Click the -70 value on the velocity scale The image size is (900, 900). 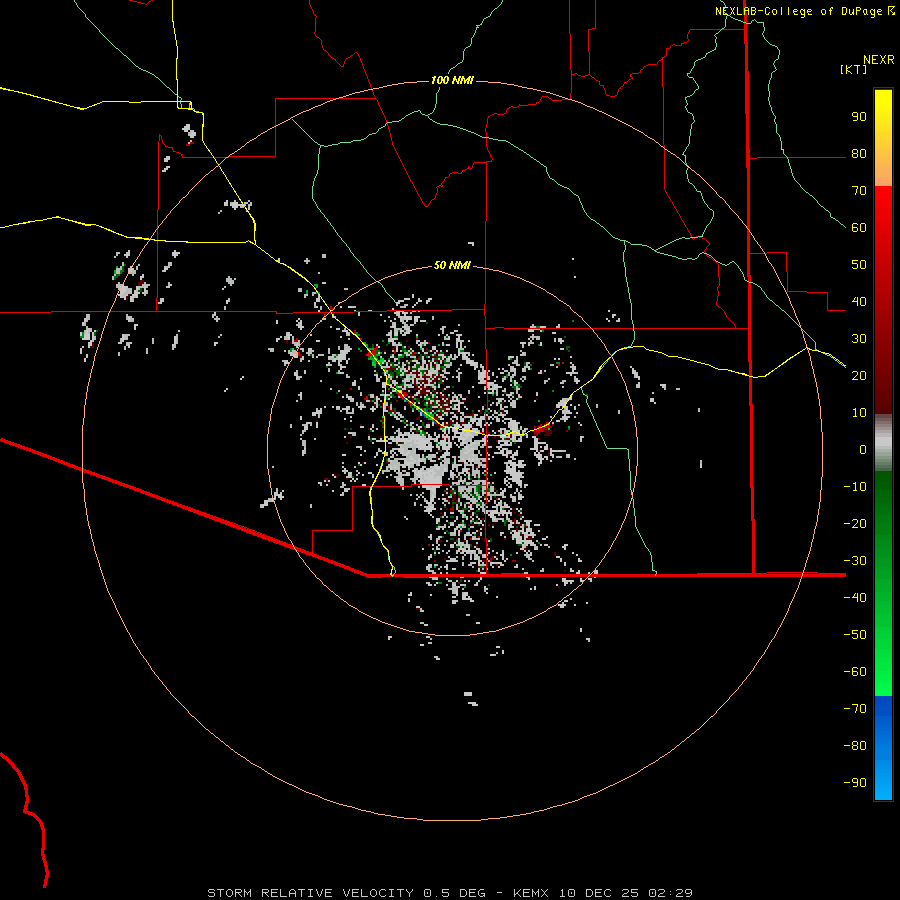(855, 708)
